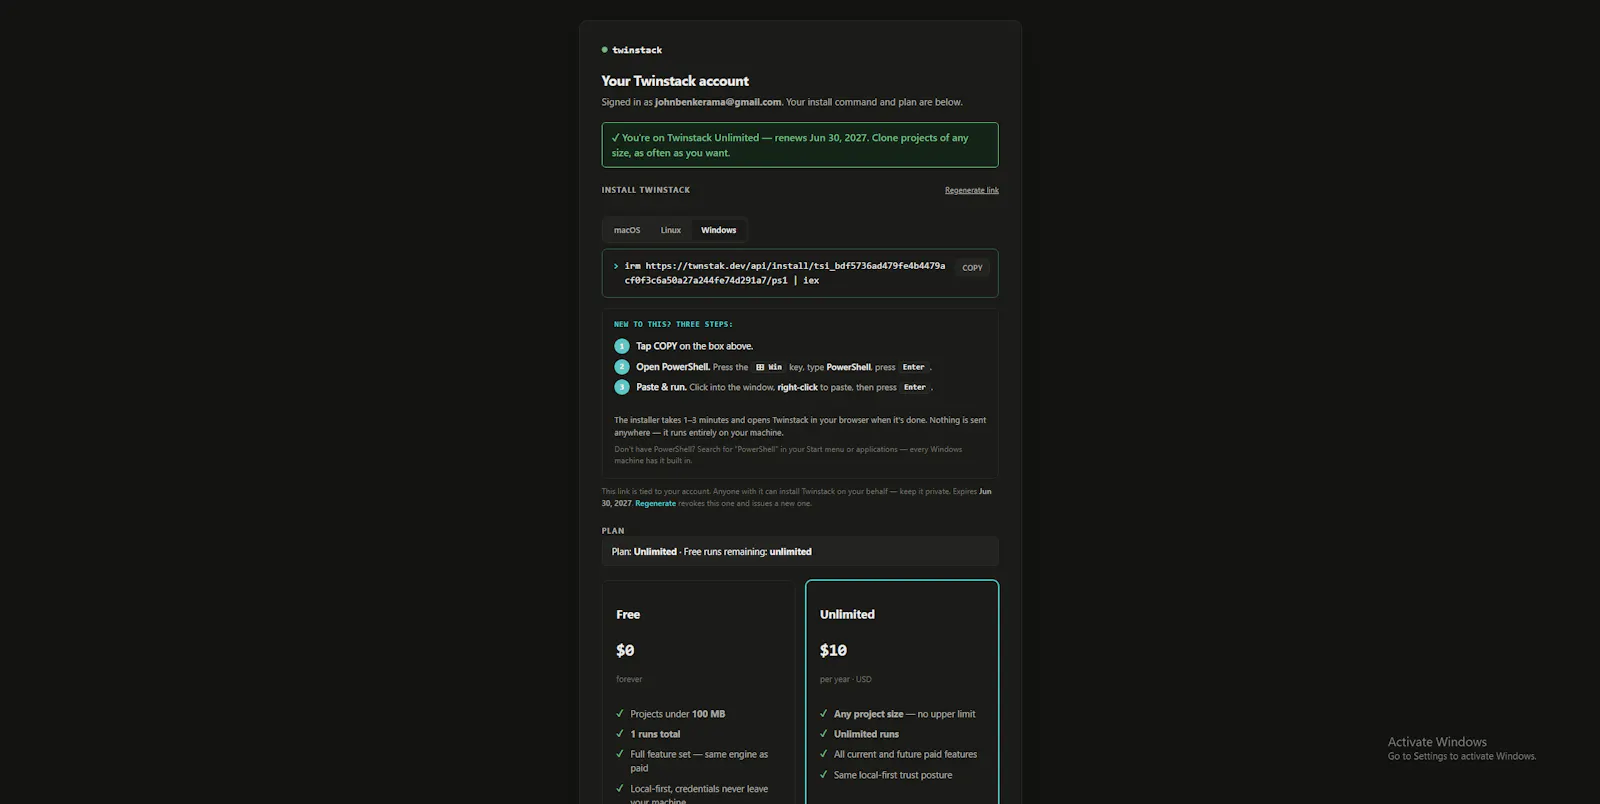Viewport: 1600px width, 804px height.
Task: Click the checkmark beside '1 runs total'
Action: (x=620, y=734)
